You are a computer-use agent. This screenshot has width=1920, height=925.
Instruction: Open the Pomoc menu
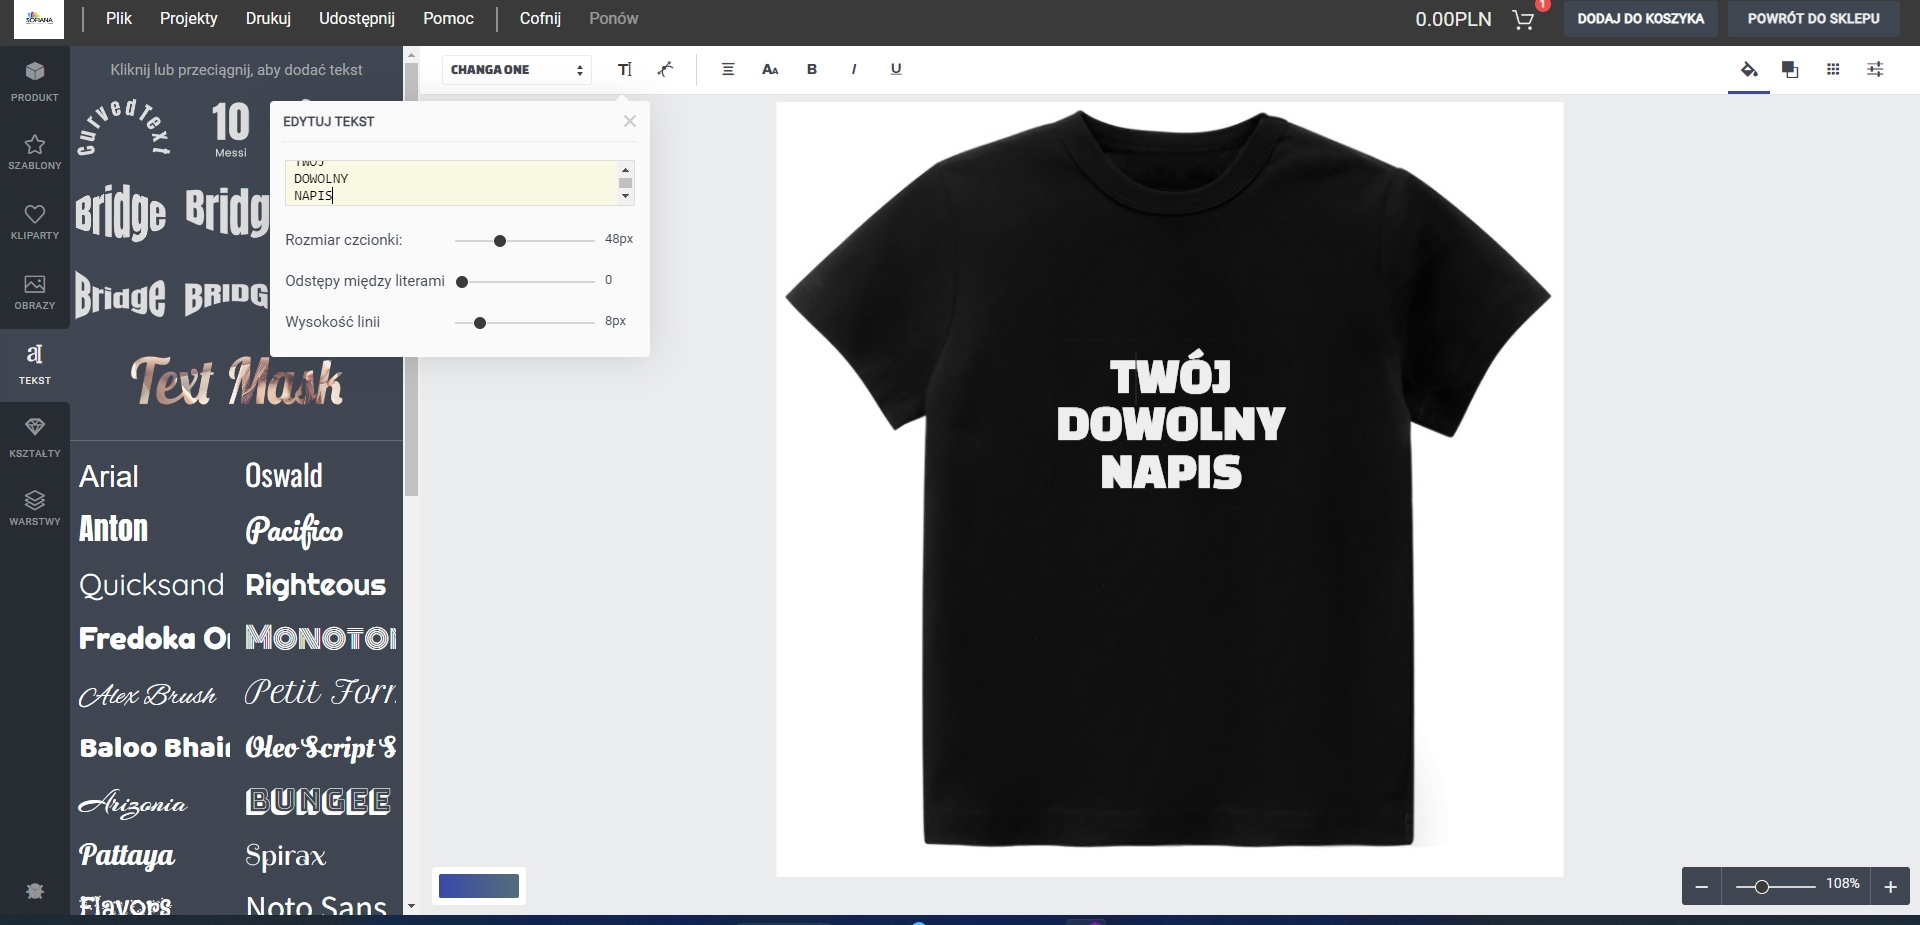pyautogui.click(x=448, y=18)
